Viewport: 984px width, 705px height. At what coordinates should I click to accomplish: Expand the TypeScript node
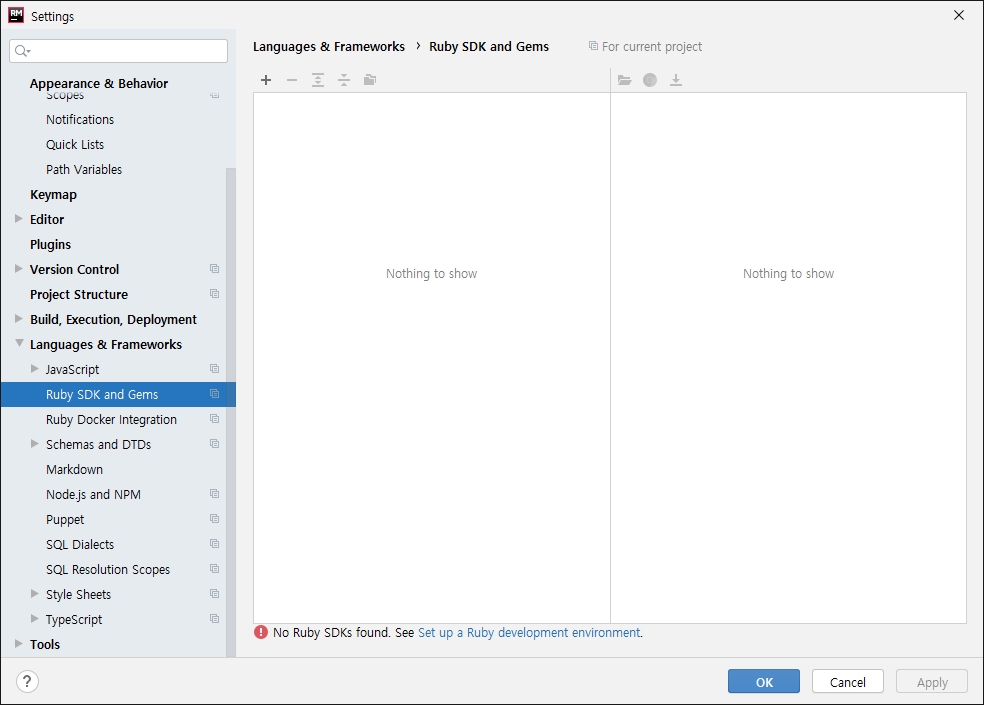click(x=35, y=619)
